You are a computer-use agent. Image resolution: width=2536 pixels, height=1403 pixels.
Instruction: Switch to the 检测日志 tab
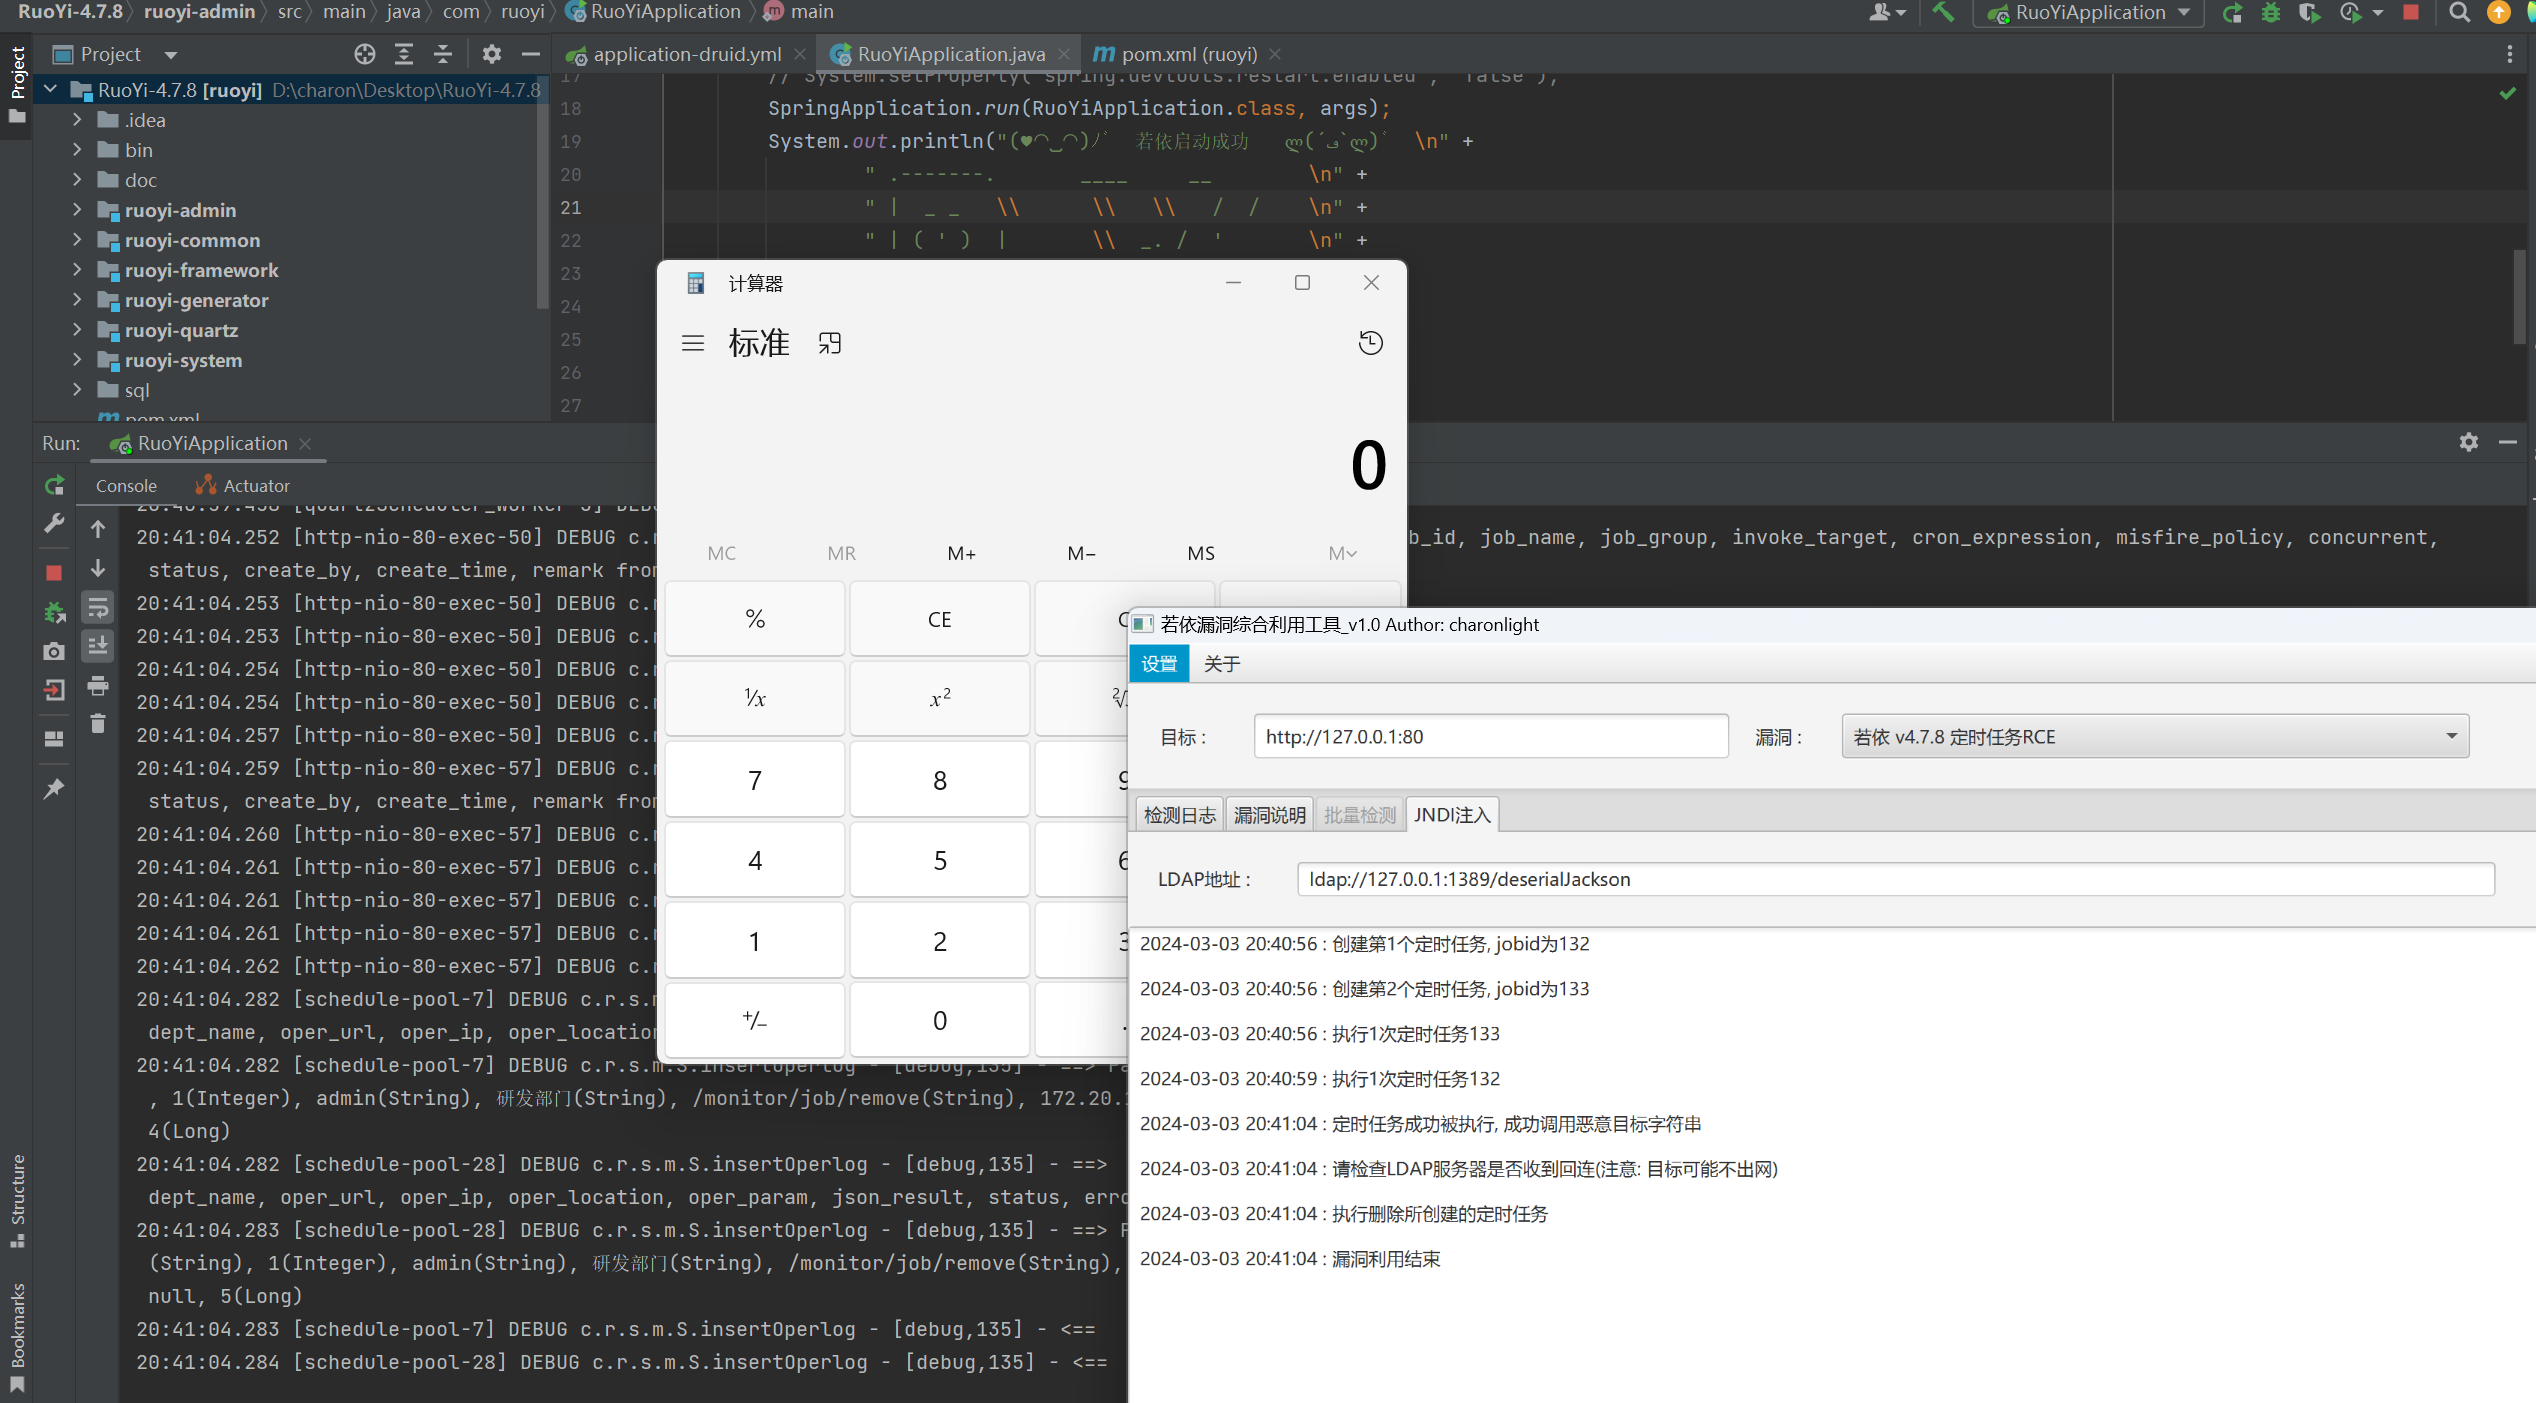1180,815
